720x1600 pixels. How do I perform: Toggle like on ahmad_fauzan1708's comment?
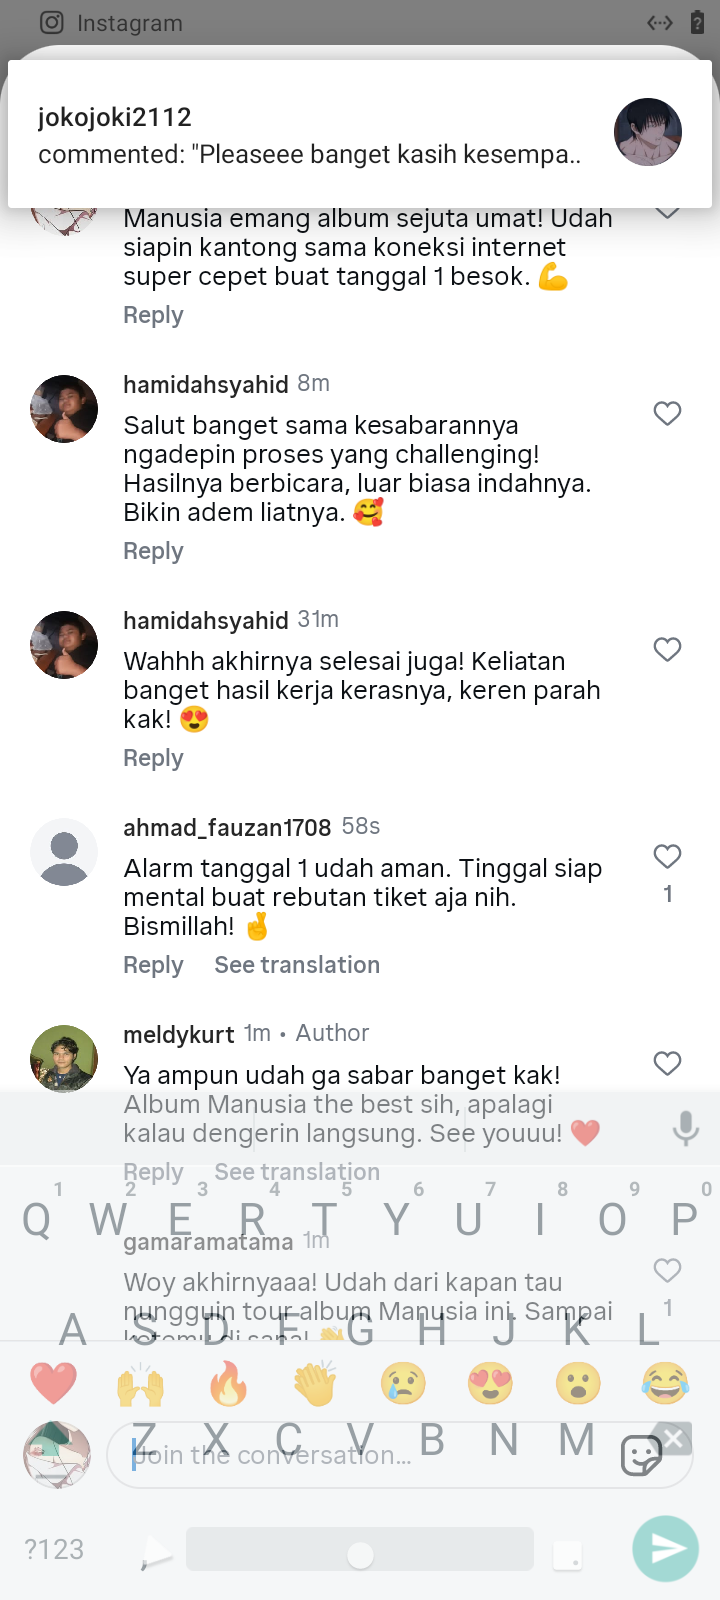(x=667, y=856)
